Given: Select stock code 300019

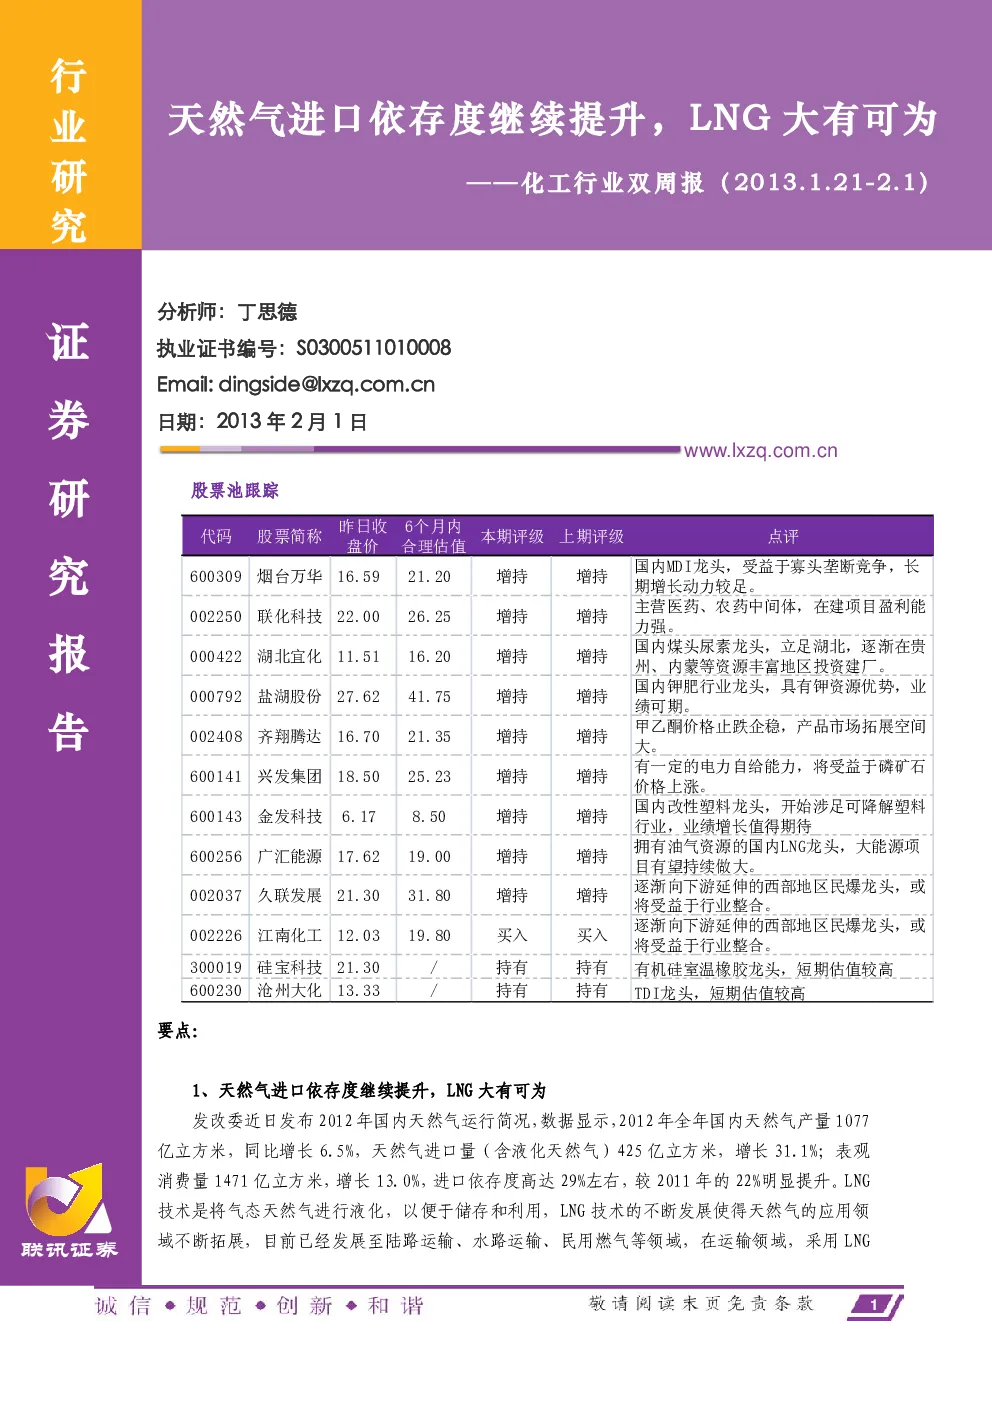Looking at the screenshot, I should pos(216,967).
